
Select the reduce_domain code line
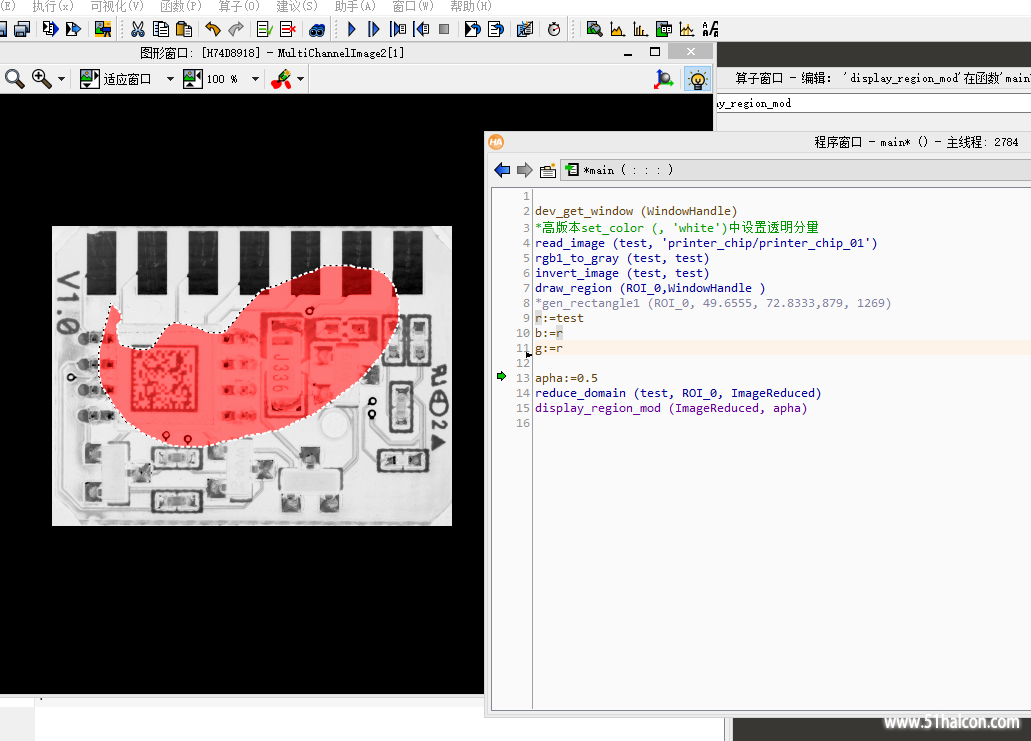(678, 393)
